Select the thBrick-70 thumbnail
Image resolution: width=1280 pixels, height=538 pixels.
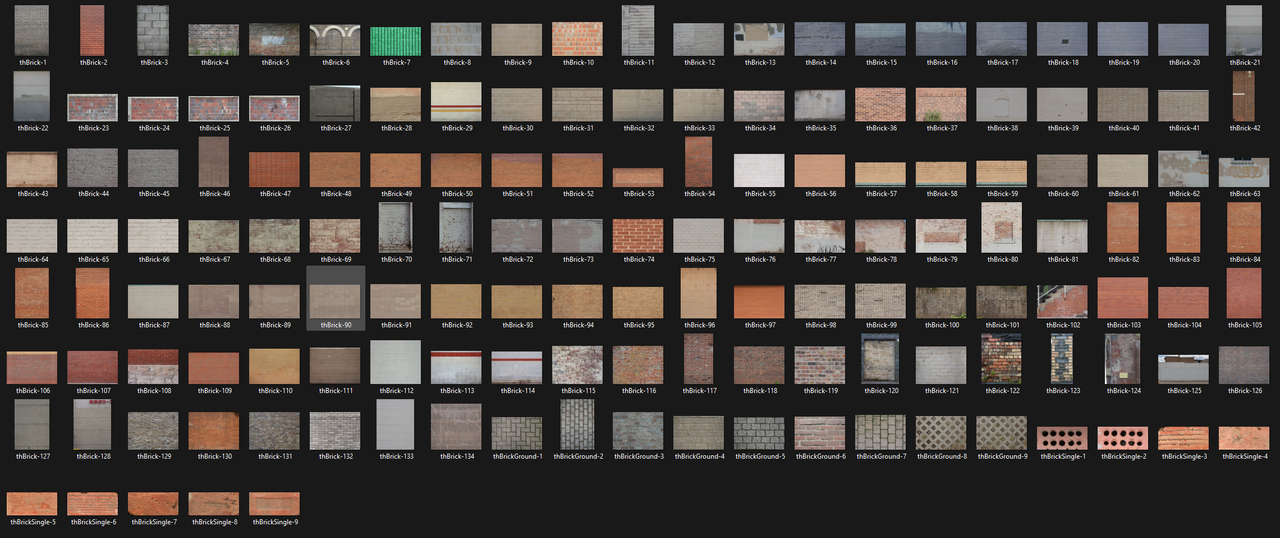pyautogui.click(x=396, y=227)
